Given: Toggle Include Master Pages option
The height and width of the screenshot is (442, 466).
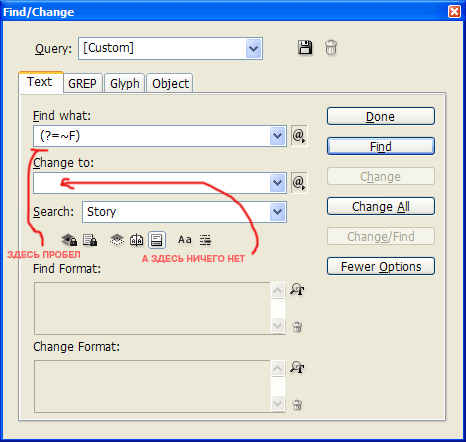Looking at the screenshot, I should (137, 240).
